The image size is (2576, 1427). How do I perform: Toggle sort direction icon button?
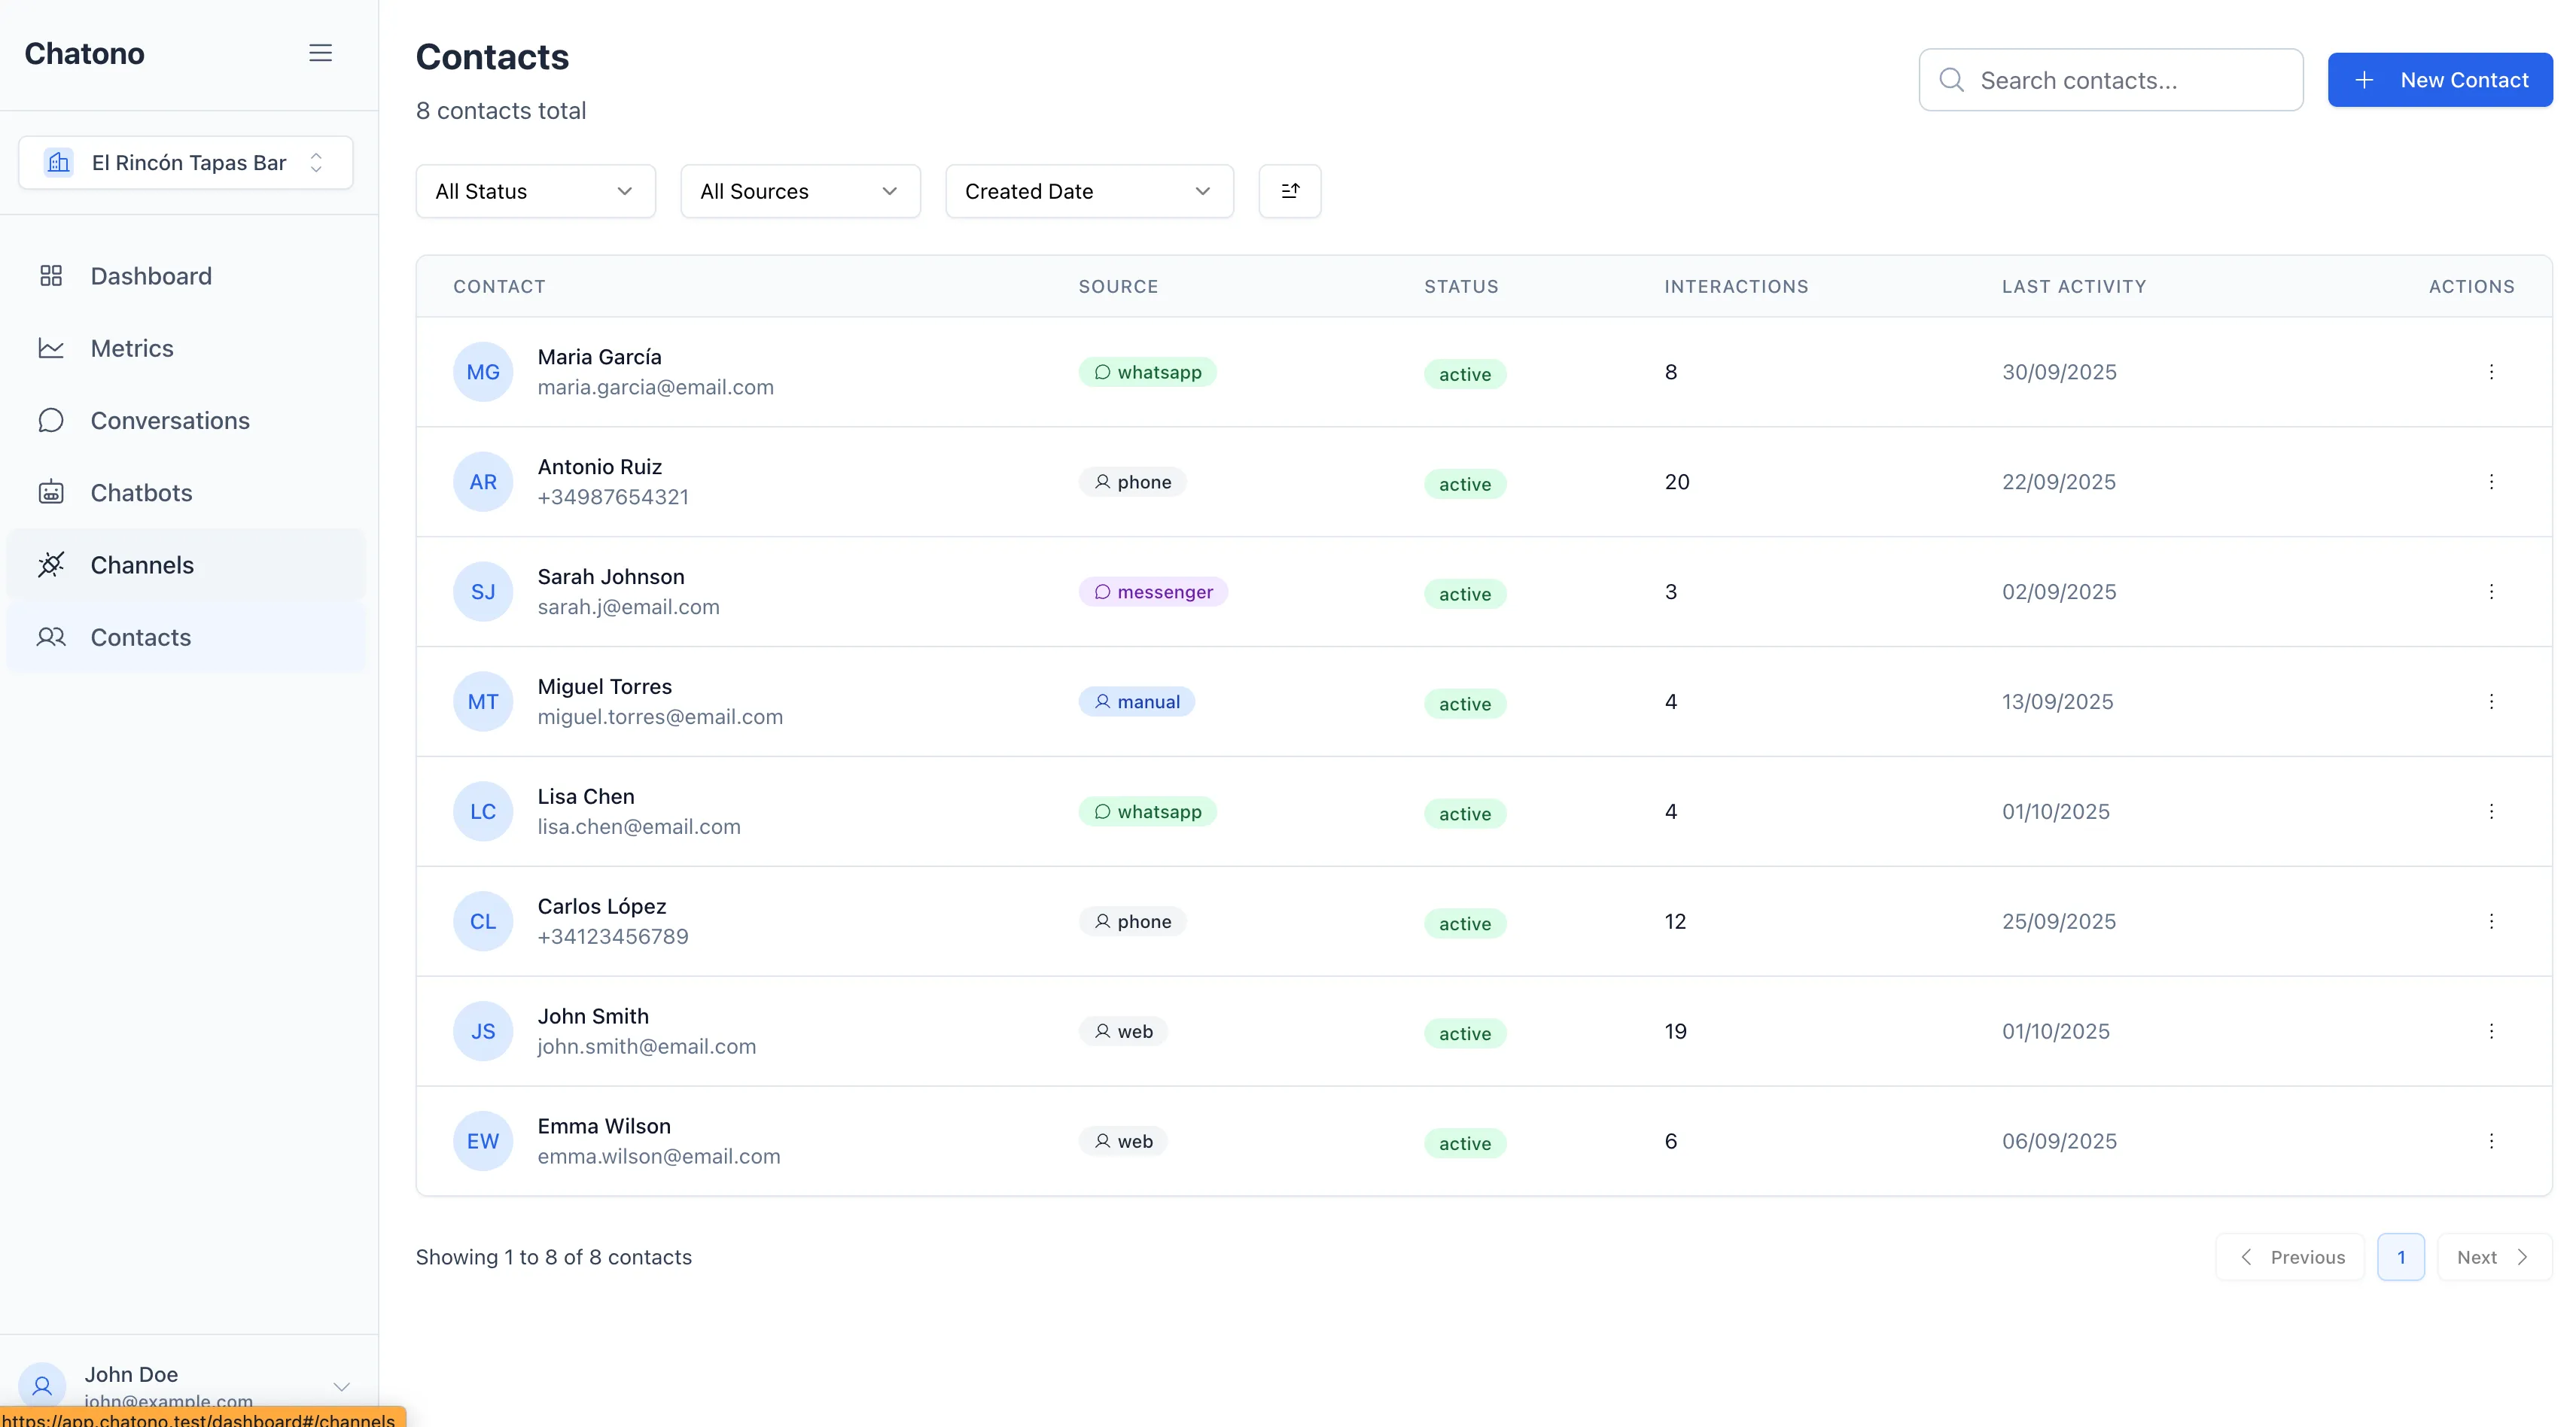pyautogui.click(x=1289, y=191)
